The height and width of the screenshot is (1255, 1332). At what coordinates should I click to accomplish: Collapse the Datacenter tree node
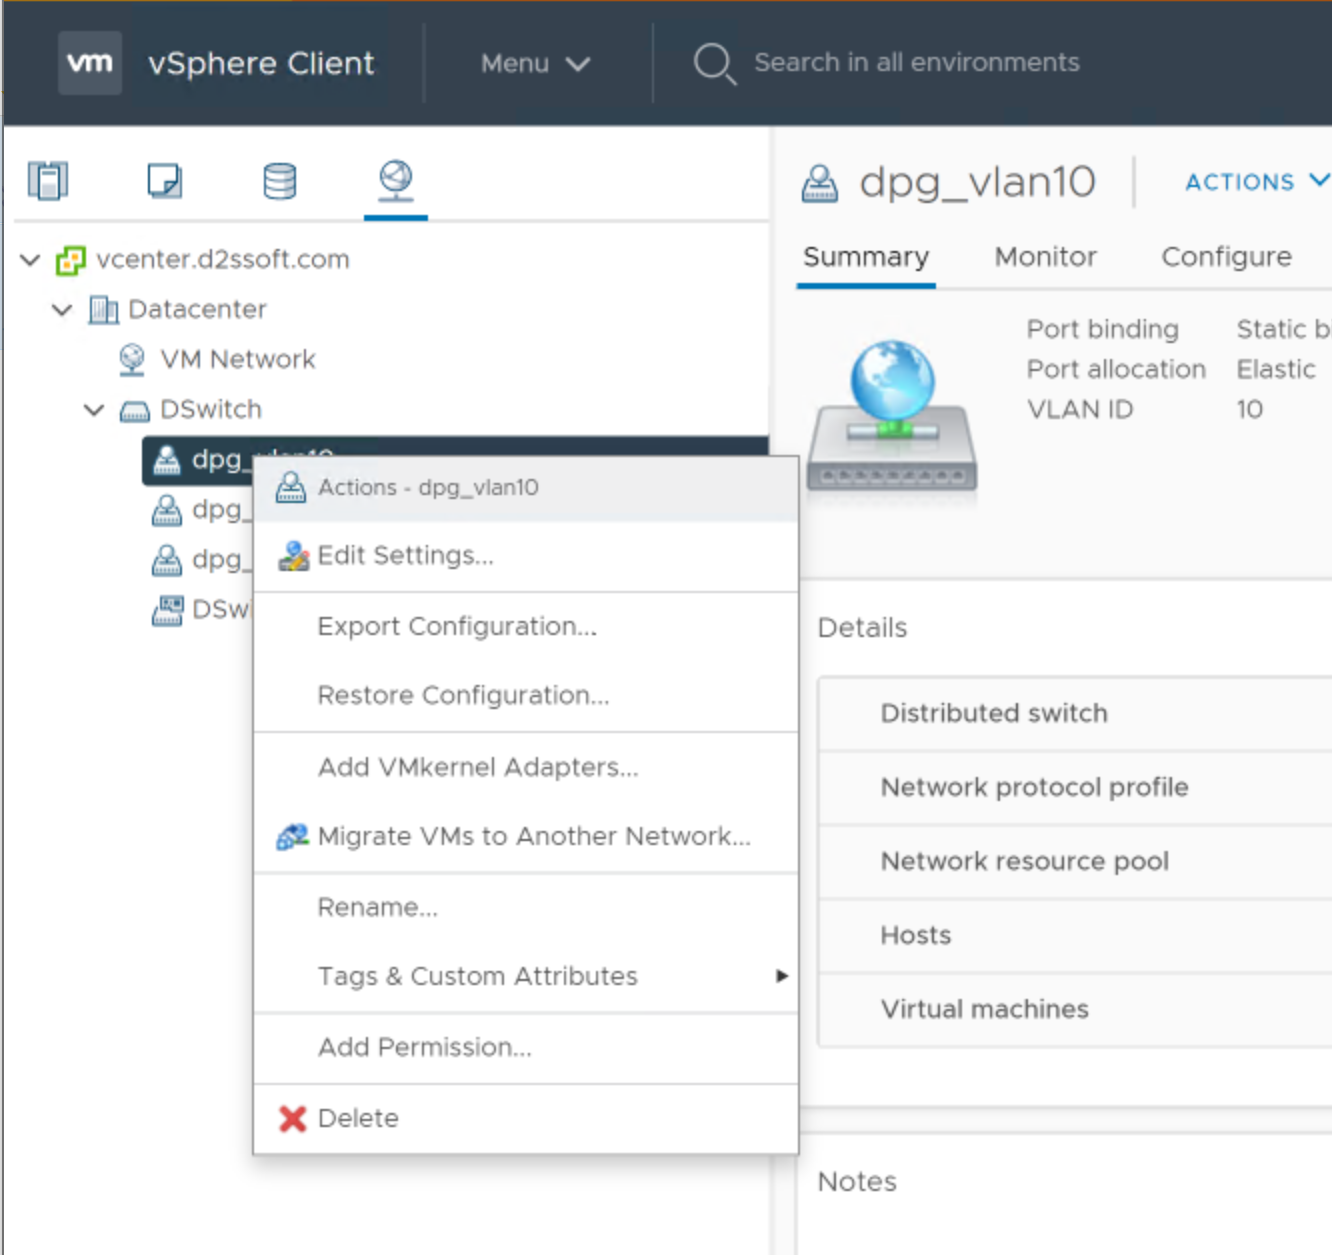click(62, 310)
